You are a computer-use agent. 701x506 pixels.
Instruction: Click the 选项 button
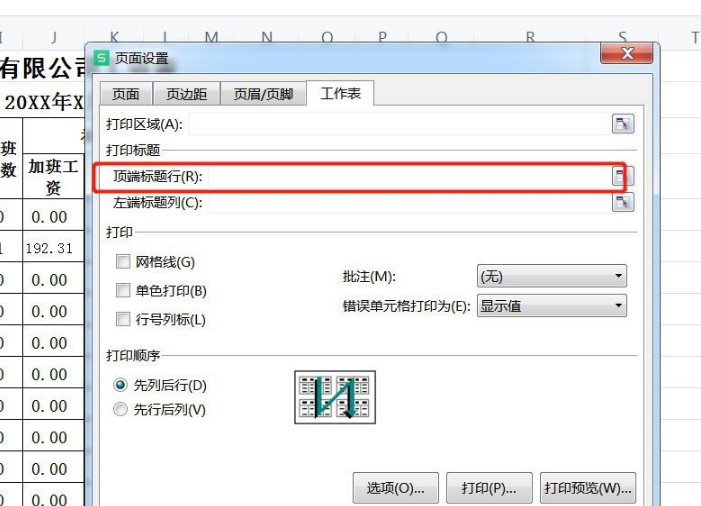click(x=396, y=488)
